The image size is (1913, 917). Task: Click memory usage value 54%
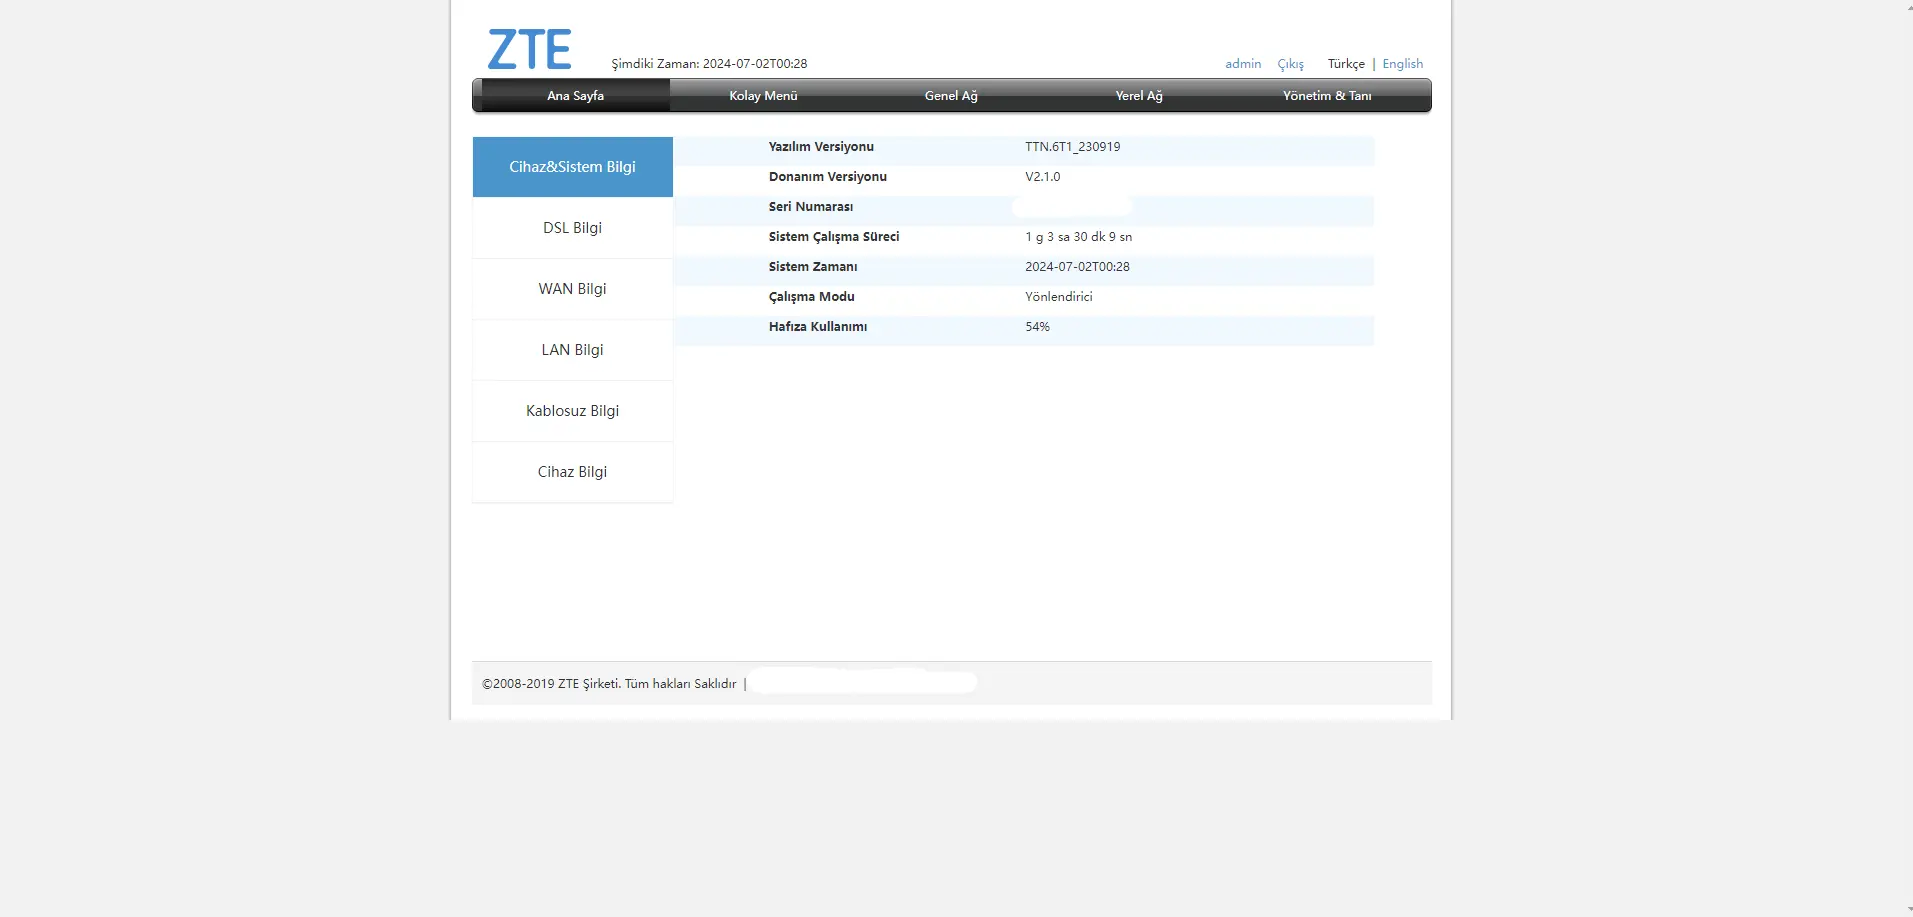coord(1037,327)
